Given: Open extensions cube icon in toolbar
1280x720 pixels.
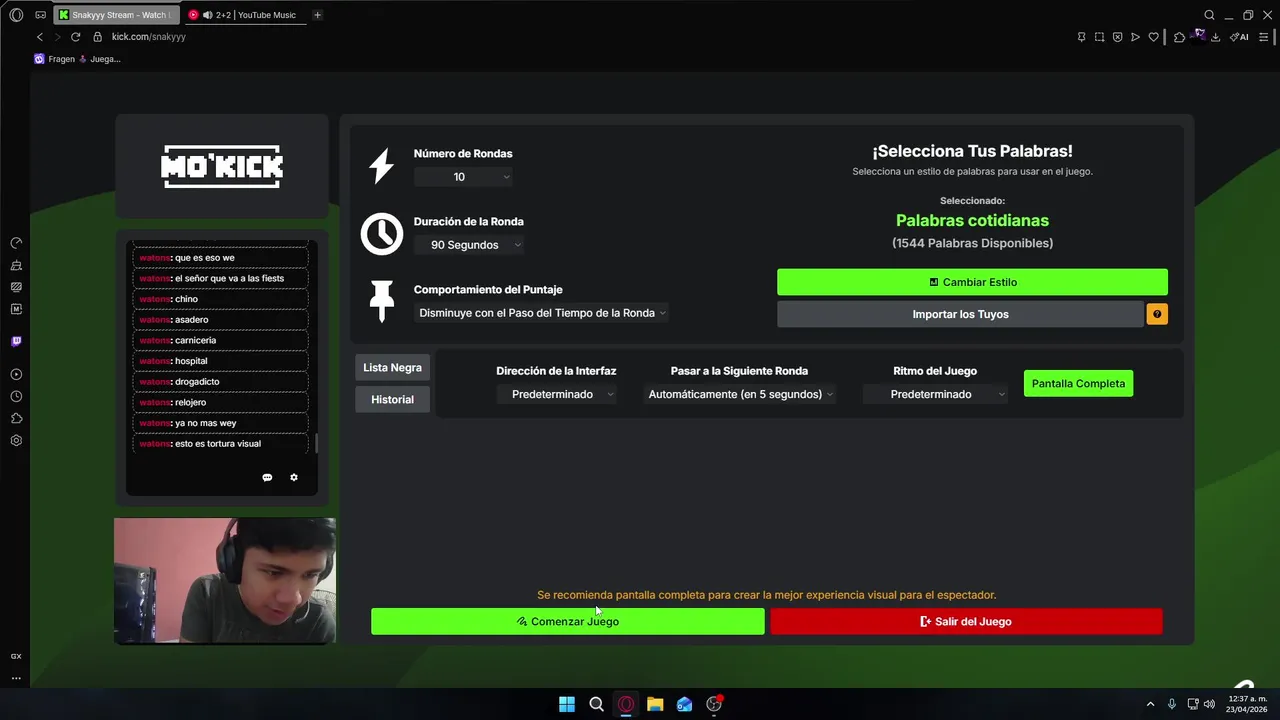Looking at the screenshot, I should point(1179,37).
